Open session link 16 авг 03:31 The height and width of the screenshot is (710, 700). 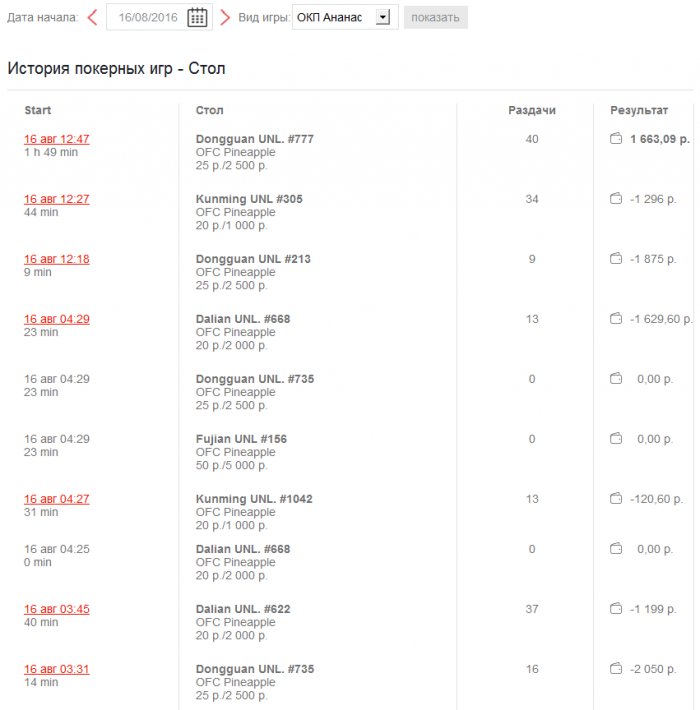click(x=57, y=669)
